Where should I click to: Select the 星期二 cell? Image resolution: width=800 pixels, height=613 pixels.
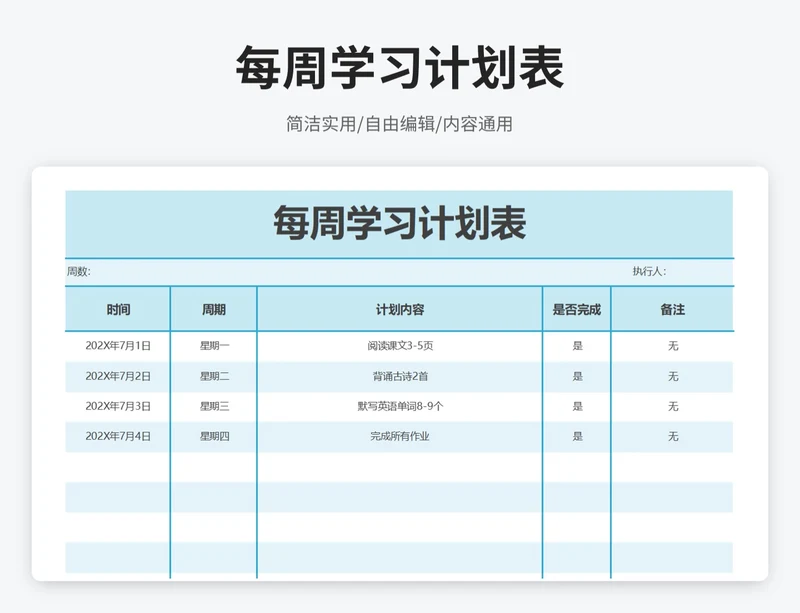pos(214,377)
